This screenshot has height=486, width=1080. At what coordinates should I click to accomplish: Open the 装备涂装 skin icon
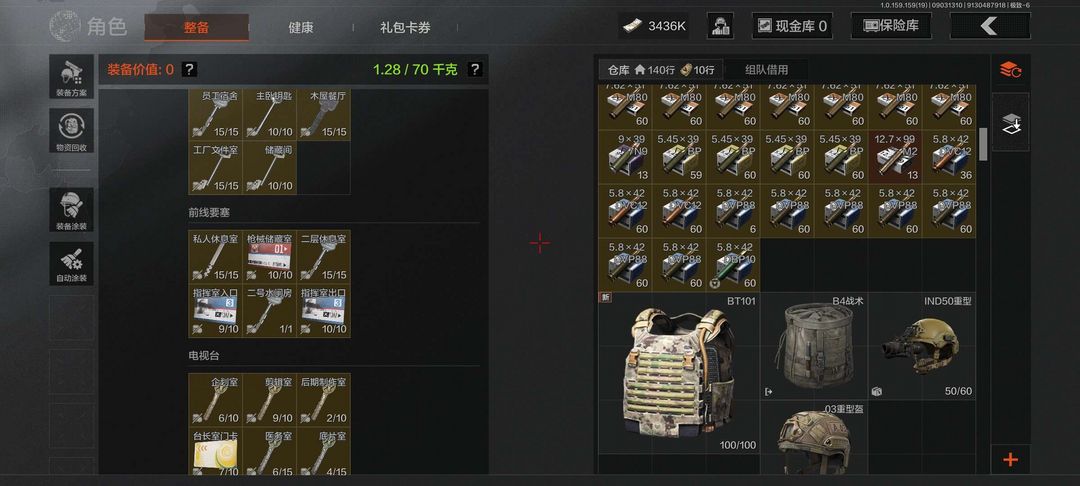pos(71,210)
